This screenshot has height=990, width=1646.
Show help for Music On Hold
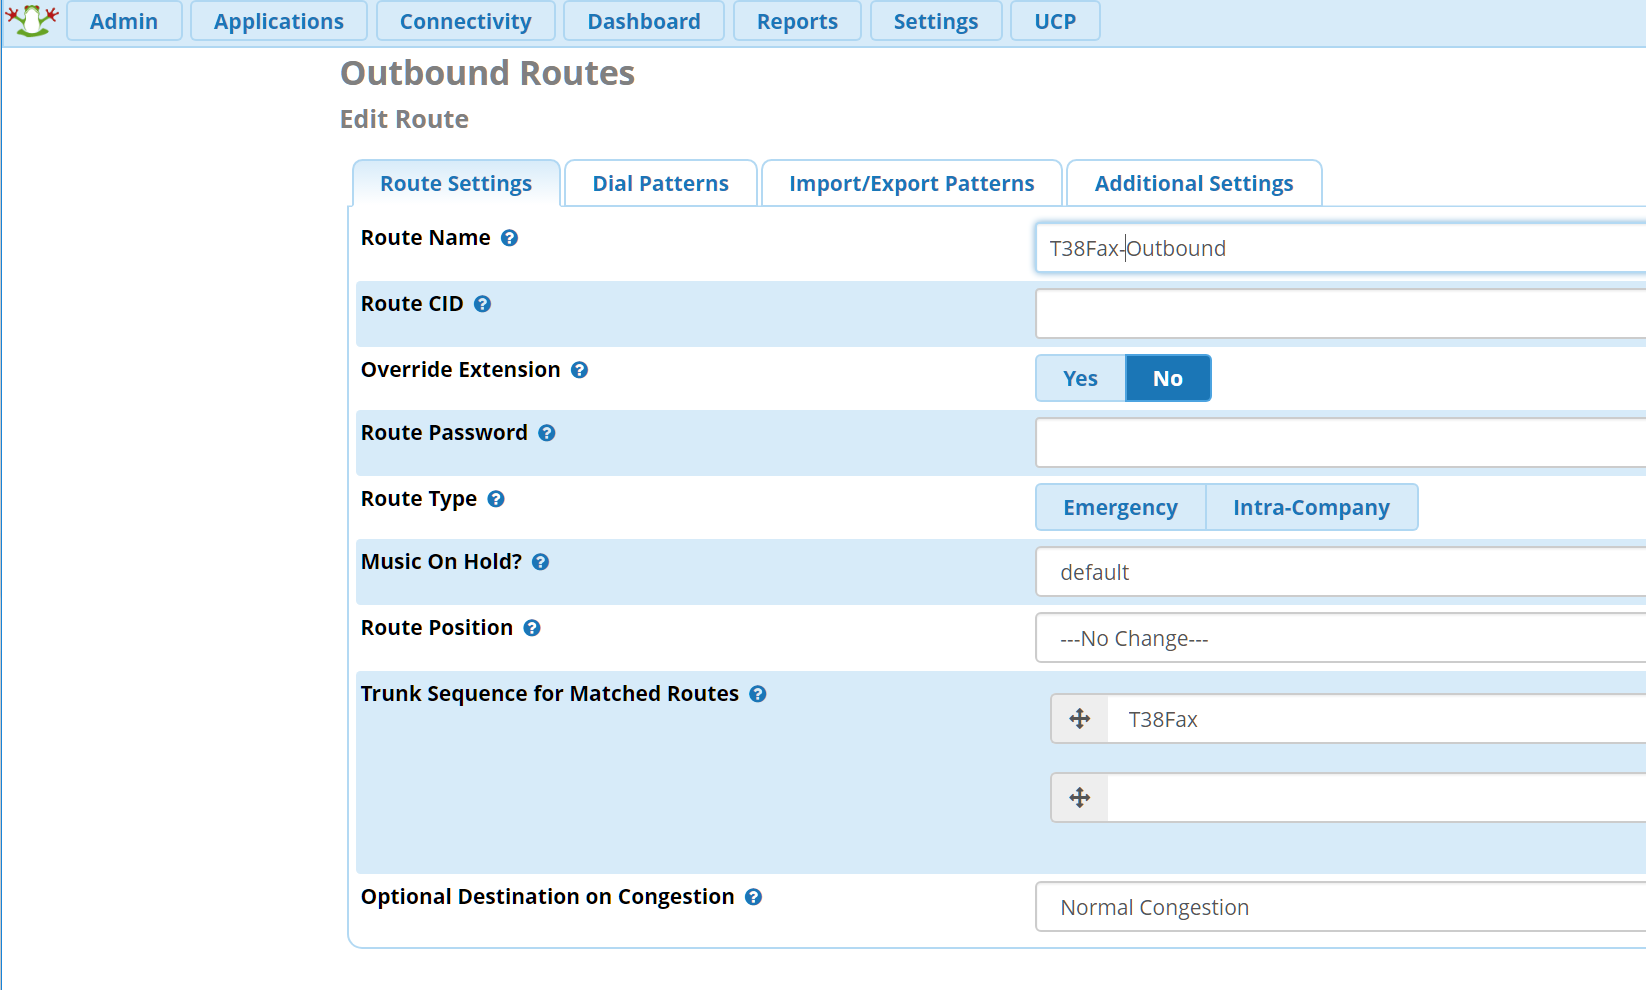540,562
